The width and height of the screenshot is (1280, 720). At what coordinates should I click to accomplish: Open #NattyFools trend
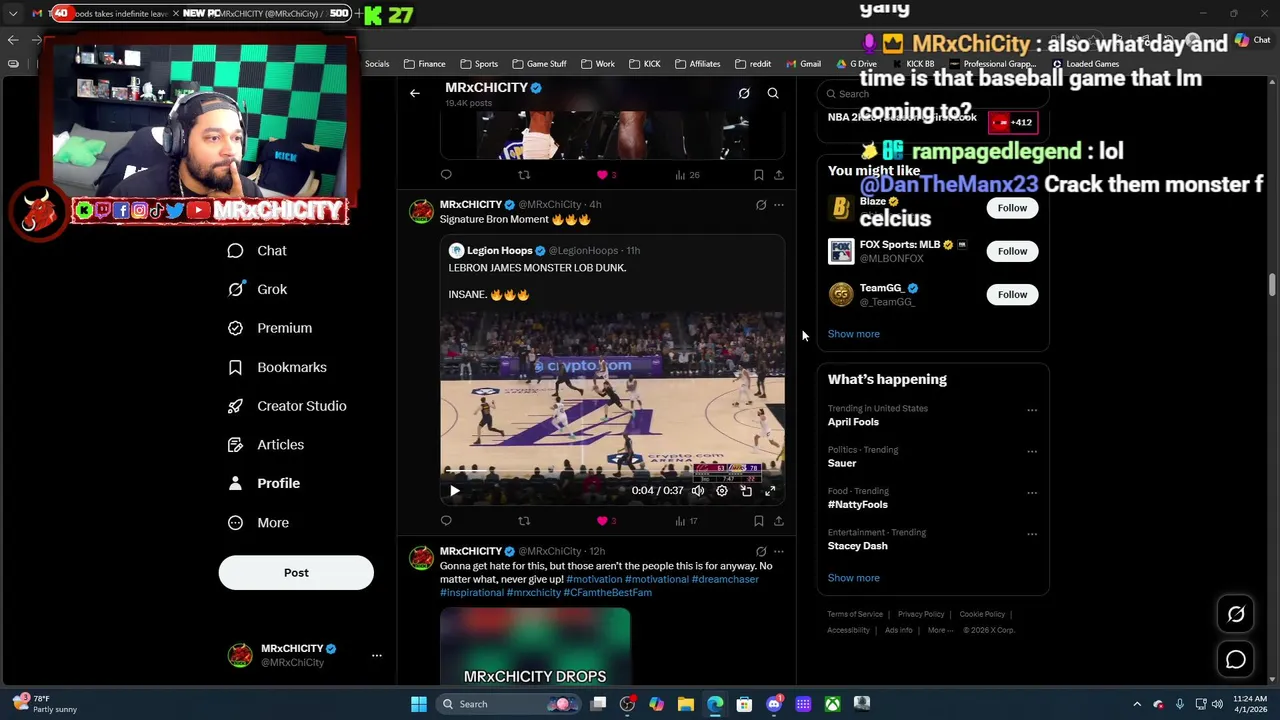[x=857, y=505]
